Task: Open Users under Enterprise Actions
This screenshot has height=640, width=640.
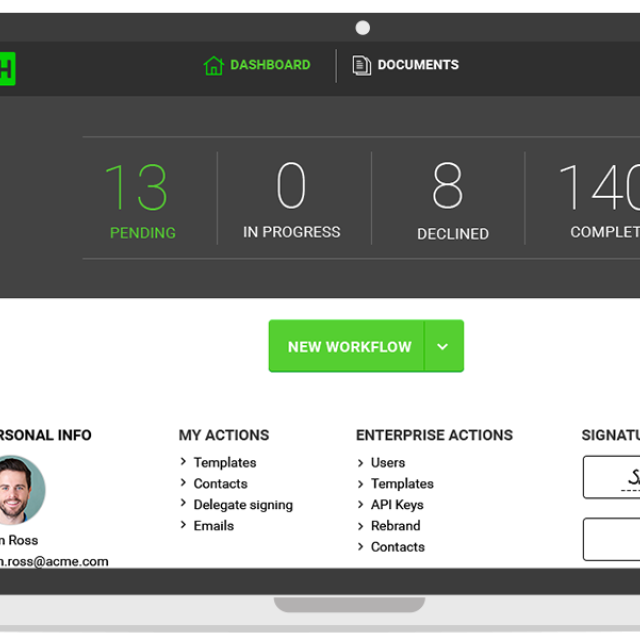Action: (x=387, y=463)
